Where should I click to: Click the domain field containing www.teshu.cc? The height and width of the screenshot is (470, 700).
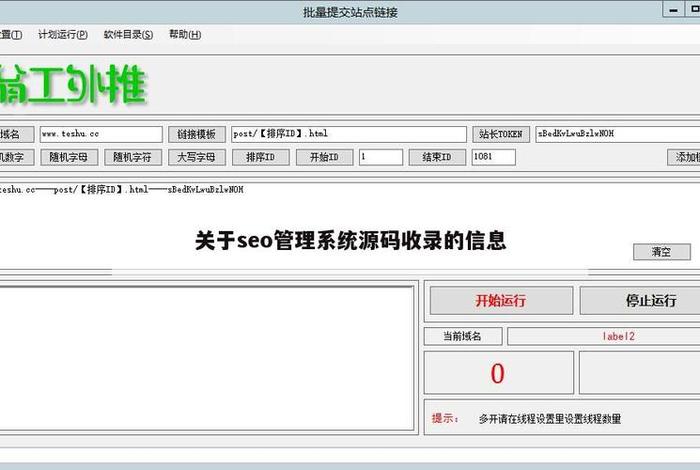coord(101,134)
